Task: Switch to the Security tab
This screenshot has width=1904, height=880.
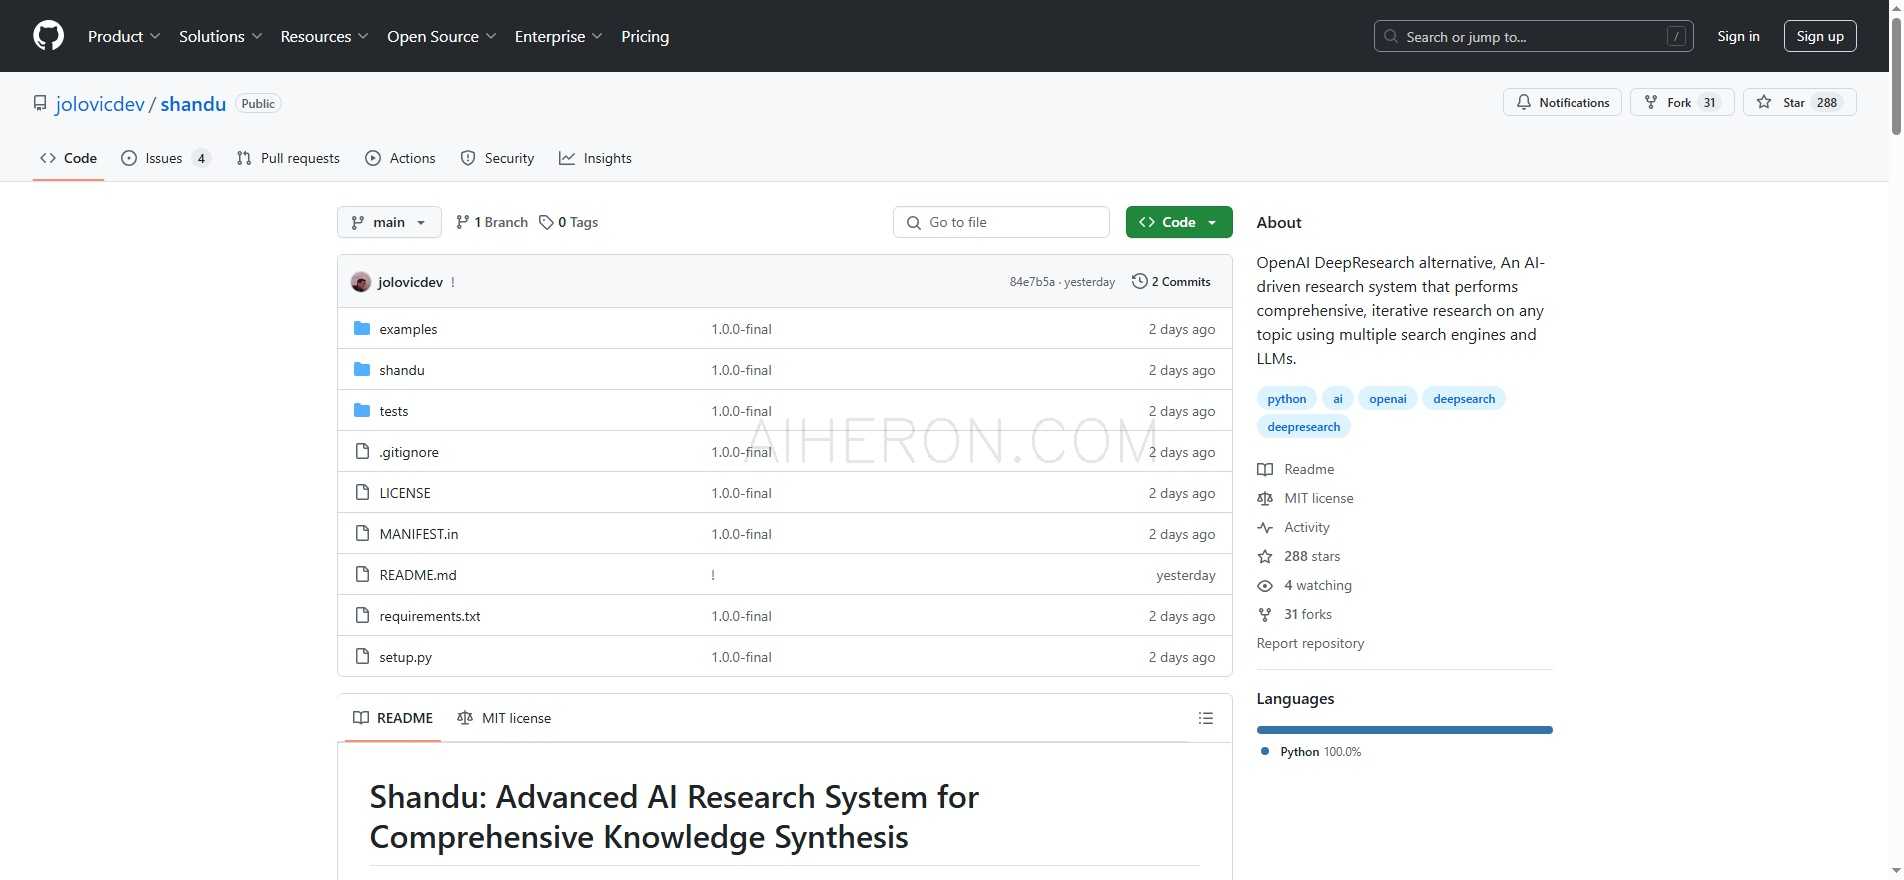Action: [497, 158]
